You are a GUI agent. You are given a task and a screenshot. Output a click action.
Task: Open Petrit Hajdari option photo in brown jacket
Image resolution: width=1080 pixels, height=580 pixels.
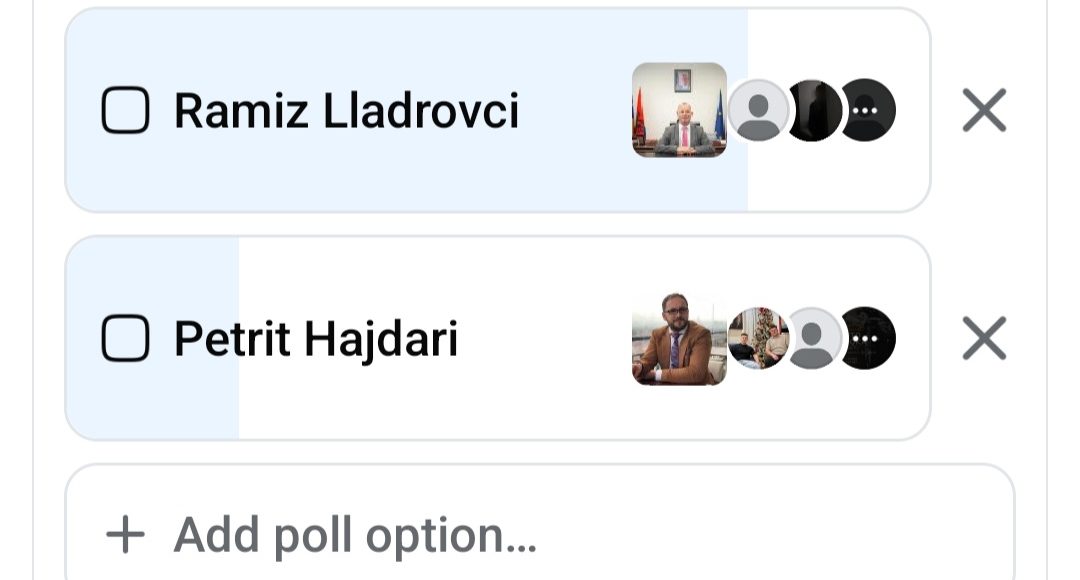click(x=679, y=338)
